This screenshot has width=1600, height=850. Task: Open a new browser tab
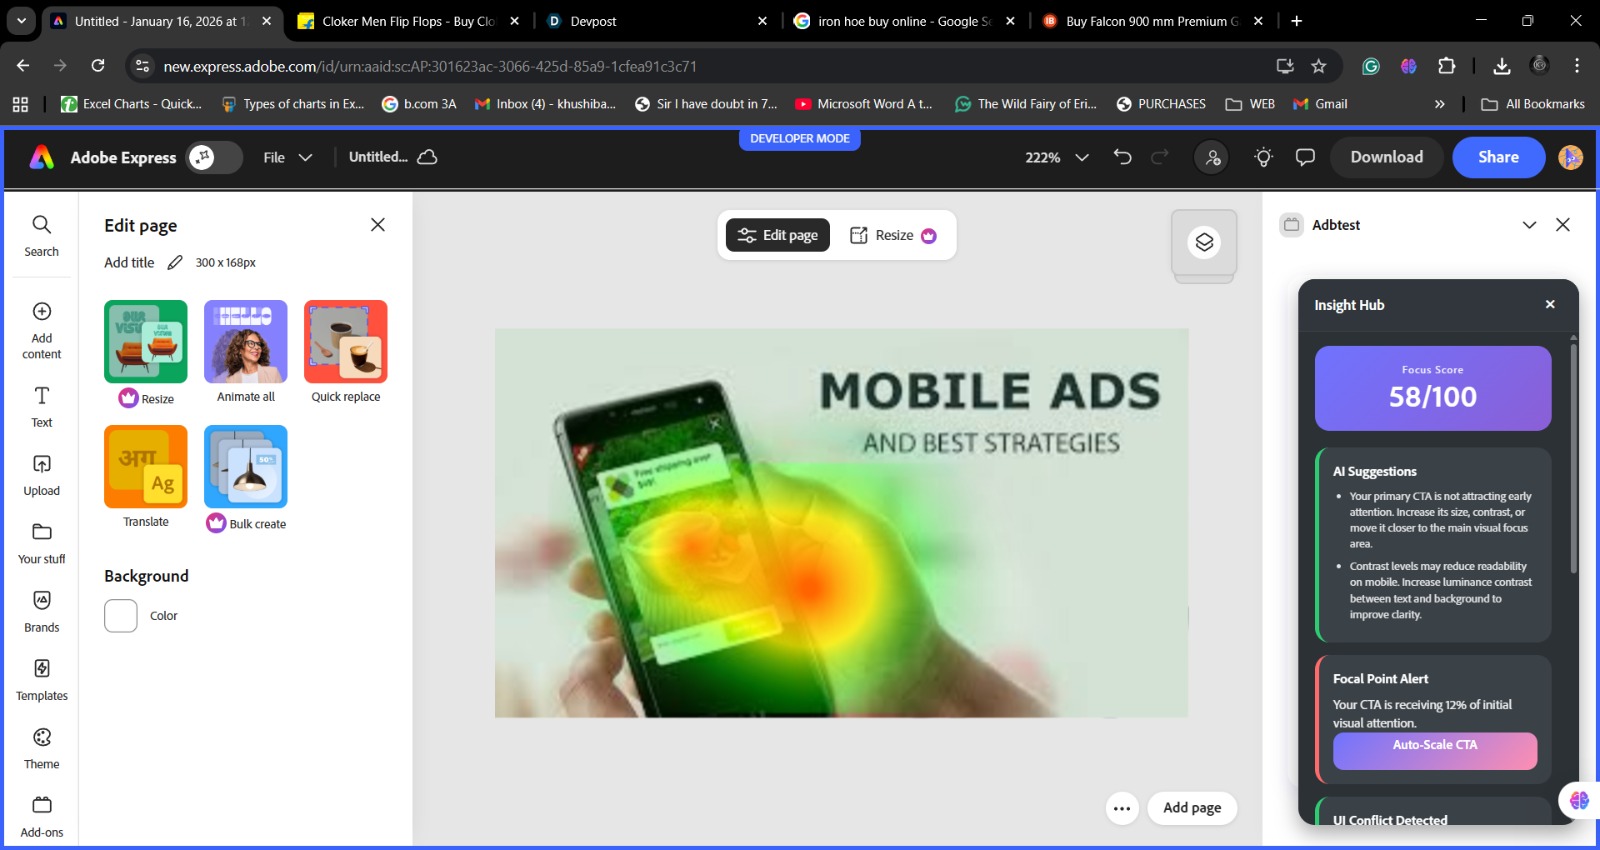point(1296,21)
